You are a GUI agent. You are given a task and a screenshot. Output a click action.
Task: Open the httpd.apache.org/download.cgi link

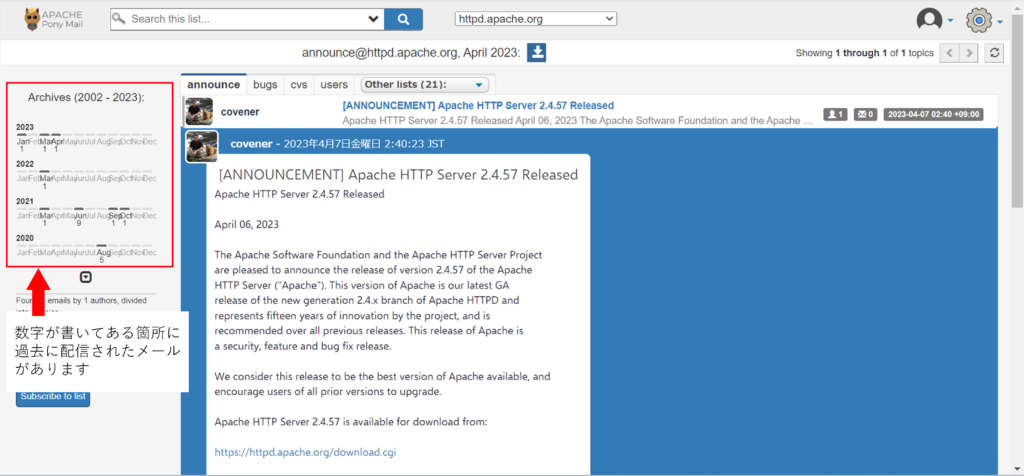[x=305, y=452]
